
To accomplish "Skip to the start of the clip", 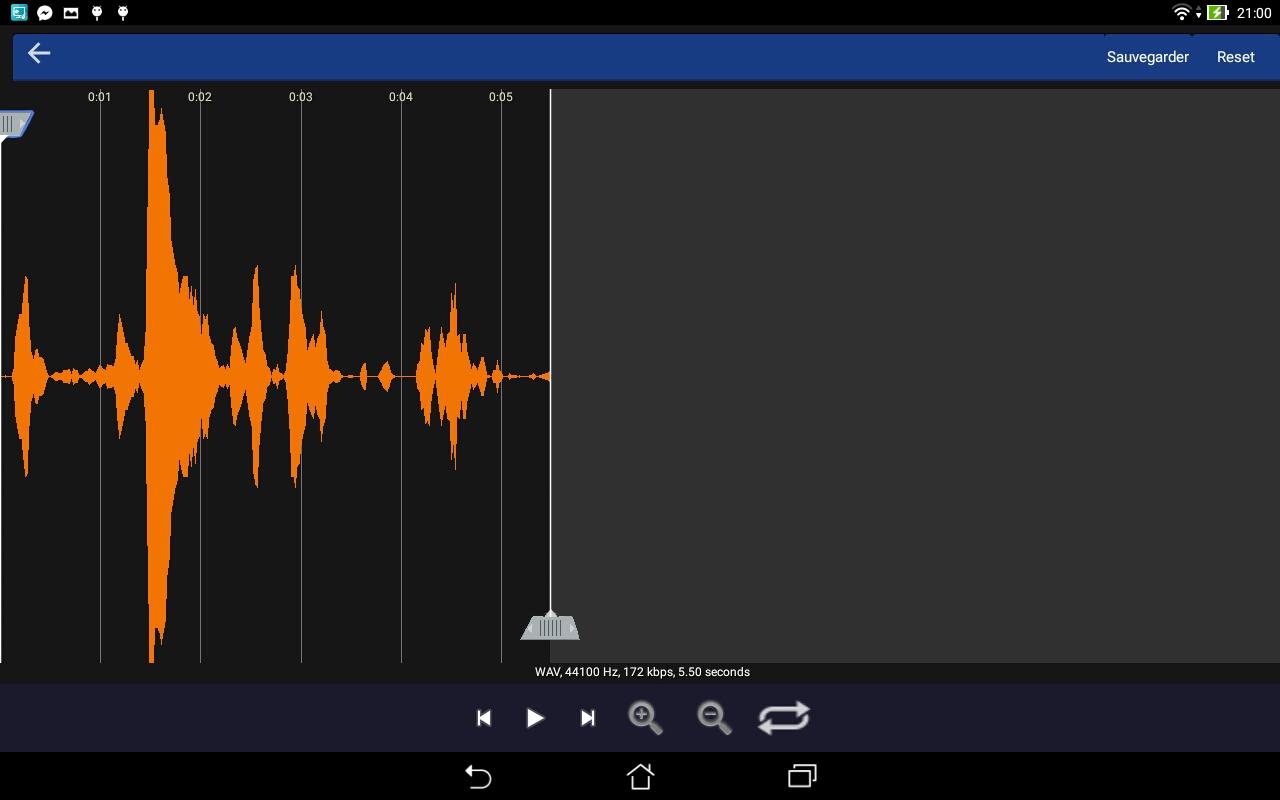I will coord(484,718).
